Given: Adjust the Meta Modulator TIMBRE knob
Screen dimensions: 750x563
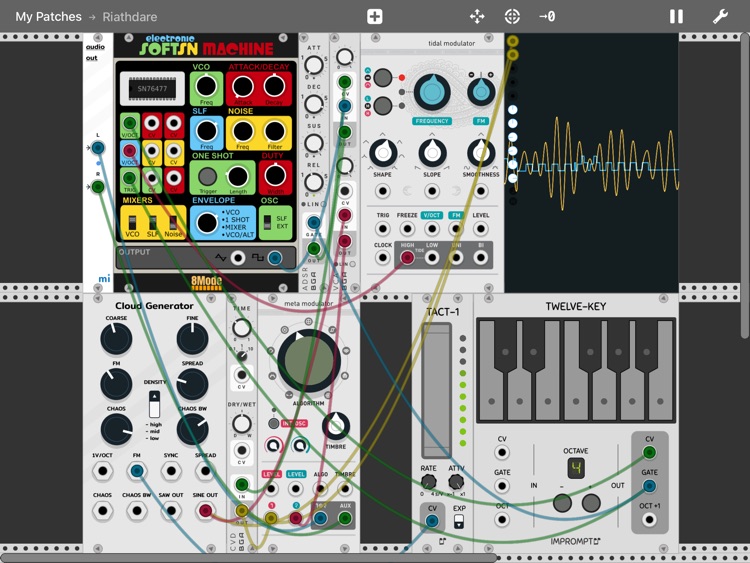Looking at the screenshot, I should click(x=336, y=426).
